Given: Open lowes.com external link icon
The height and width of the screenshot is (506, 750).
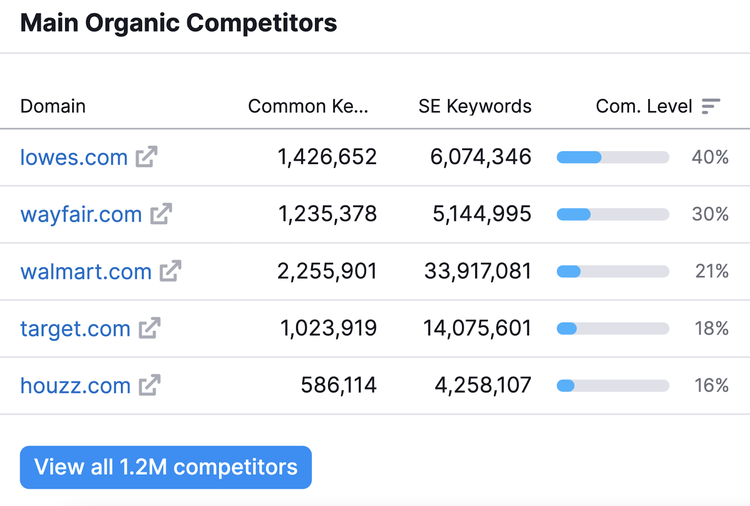Looking at the screenshot, I should coord(146,156).
